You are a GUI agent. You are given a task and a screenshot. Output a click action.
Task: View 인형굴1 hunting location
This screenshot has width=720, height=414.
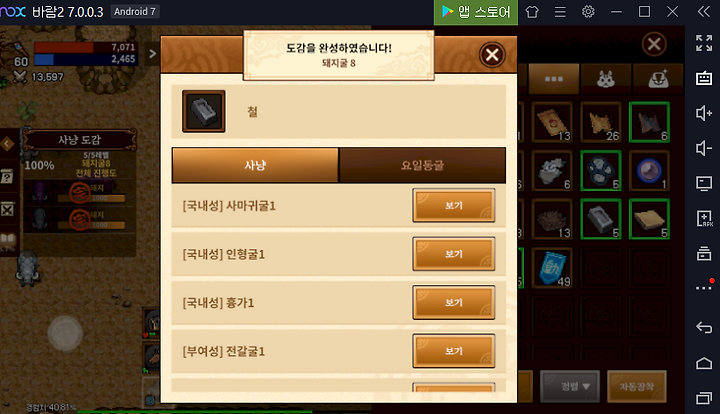(x=454, y=254)
